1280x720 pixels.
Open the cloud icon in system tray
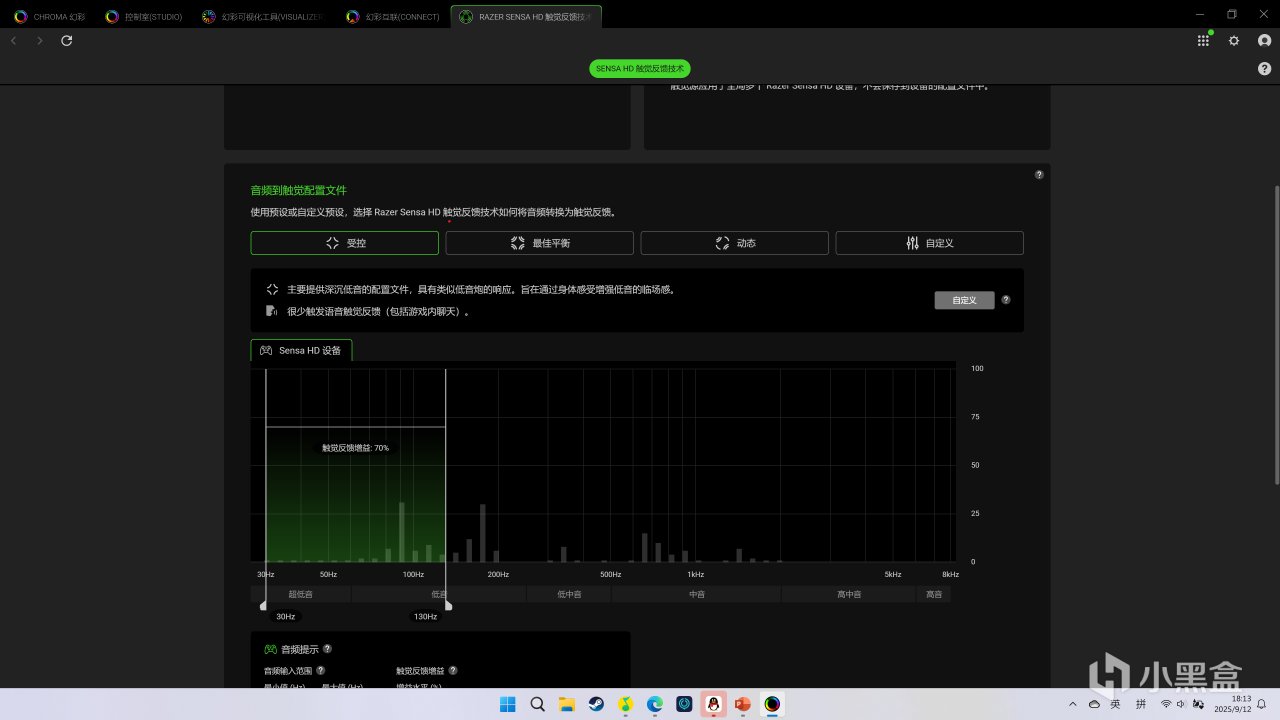[1094, 704]
